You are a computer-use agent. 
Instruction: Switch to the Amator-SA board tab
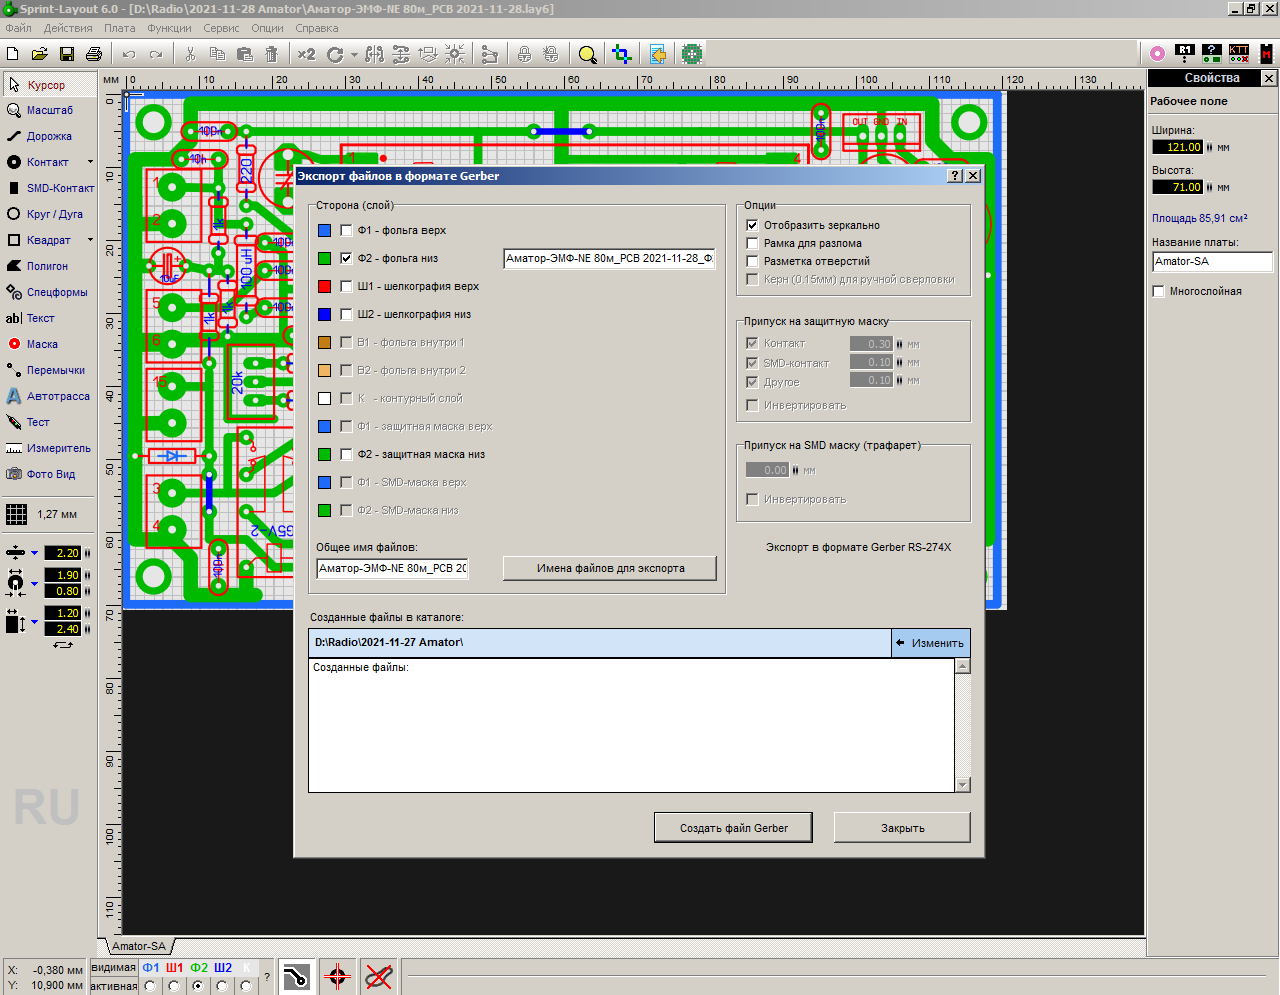138,946
